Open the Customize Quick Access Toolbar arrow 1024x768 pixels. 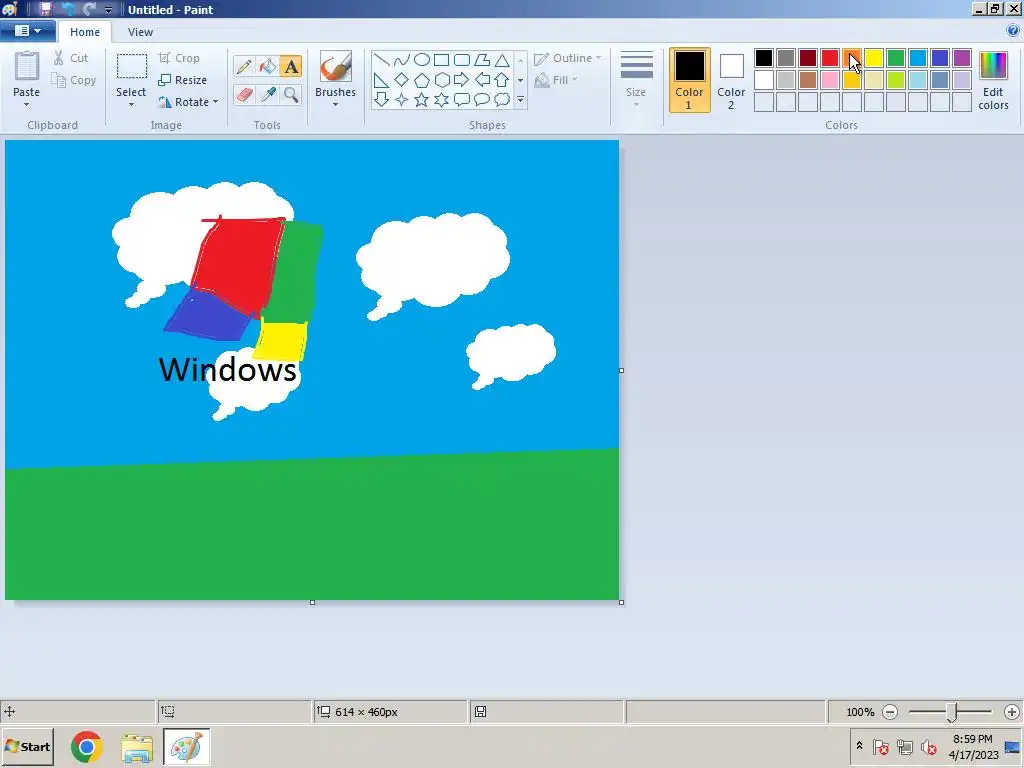[x=108, y=10]
